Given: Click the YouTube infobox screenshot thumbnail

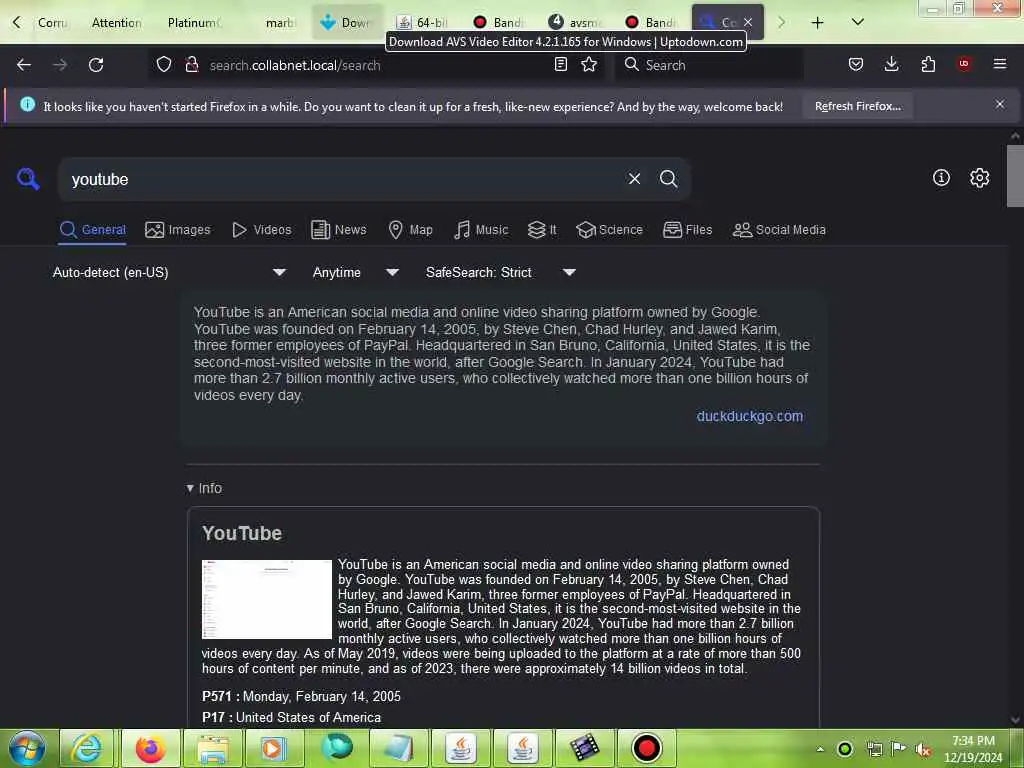Looking at the screenshot, I should (267, 599).
